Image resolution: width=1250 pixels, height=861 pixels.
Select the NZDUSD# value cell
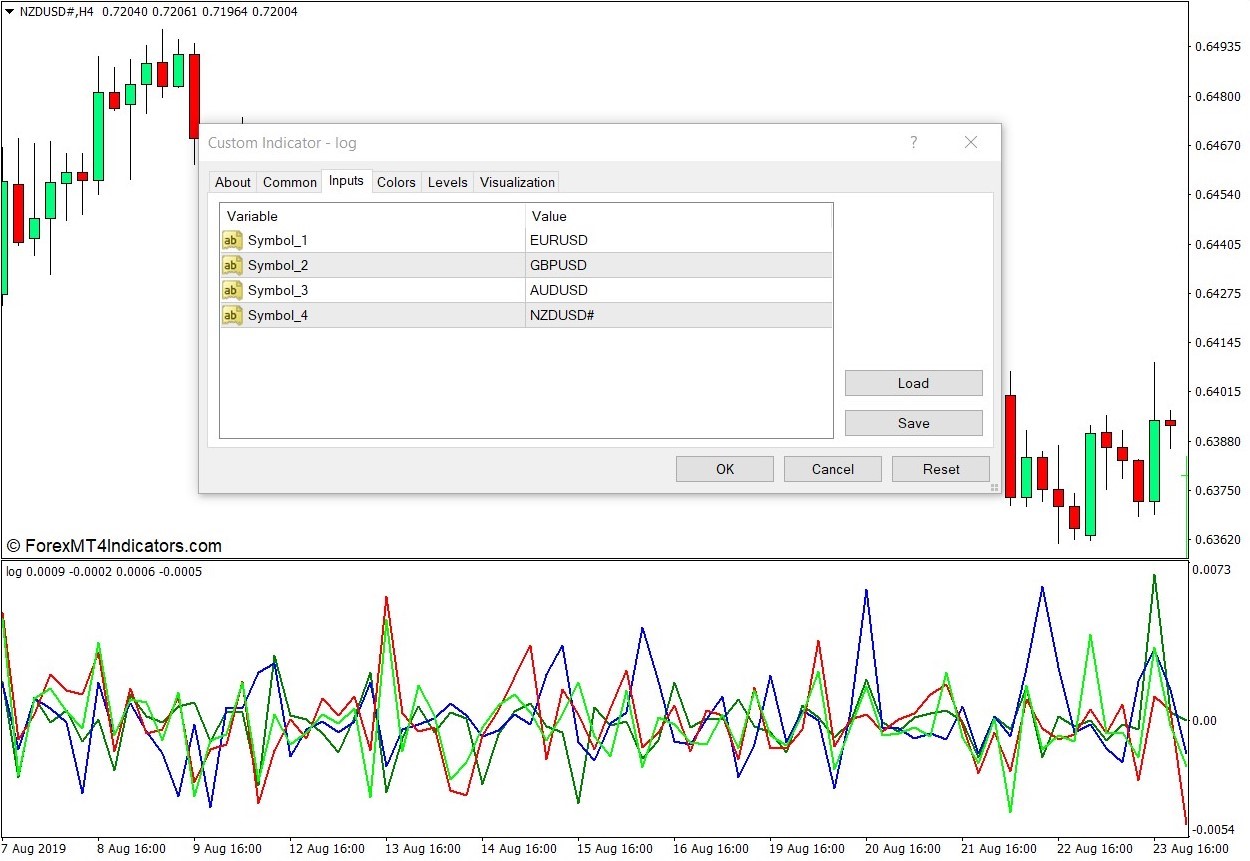(679, 315)
